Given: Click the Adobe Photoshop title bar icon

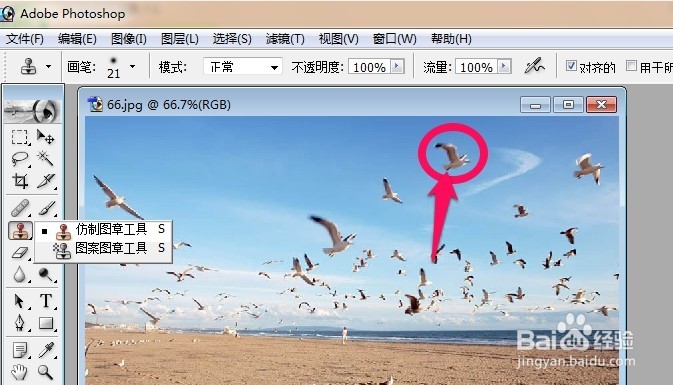Looking at the screenshot, I should coord(8,14).
